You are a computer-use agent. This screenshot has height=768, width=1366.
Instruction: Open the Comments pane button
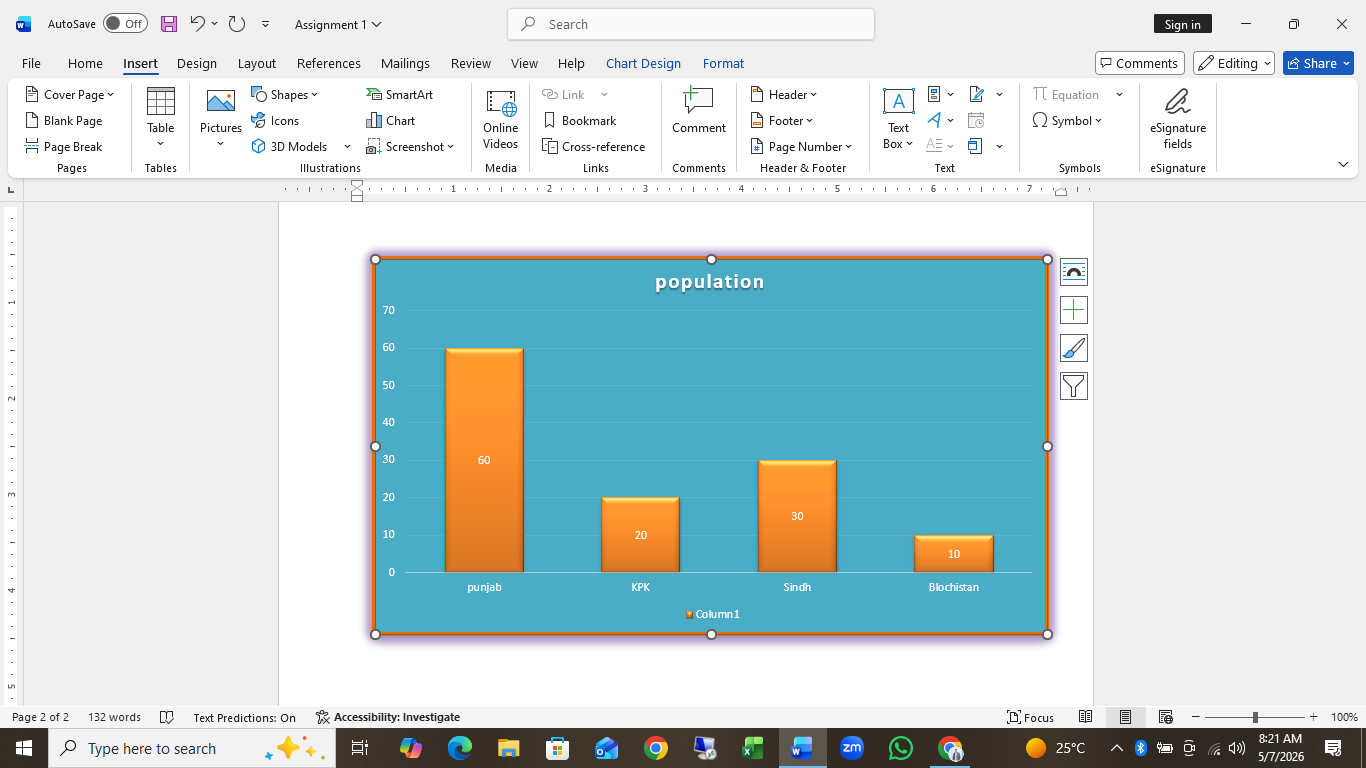pos(1140,63)
